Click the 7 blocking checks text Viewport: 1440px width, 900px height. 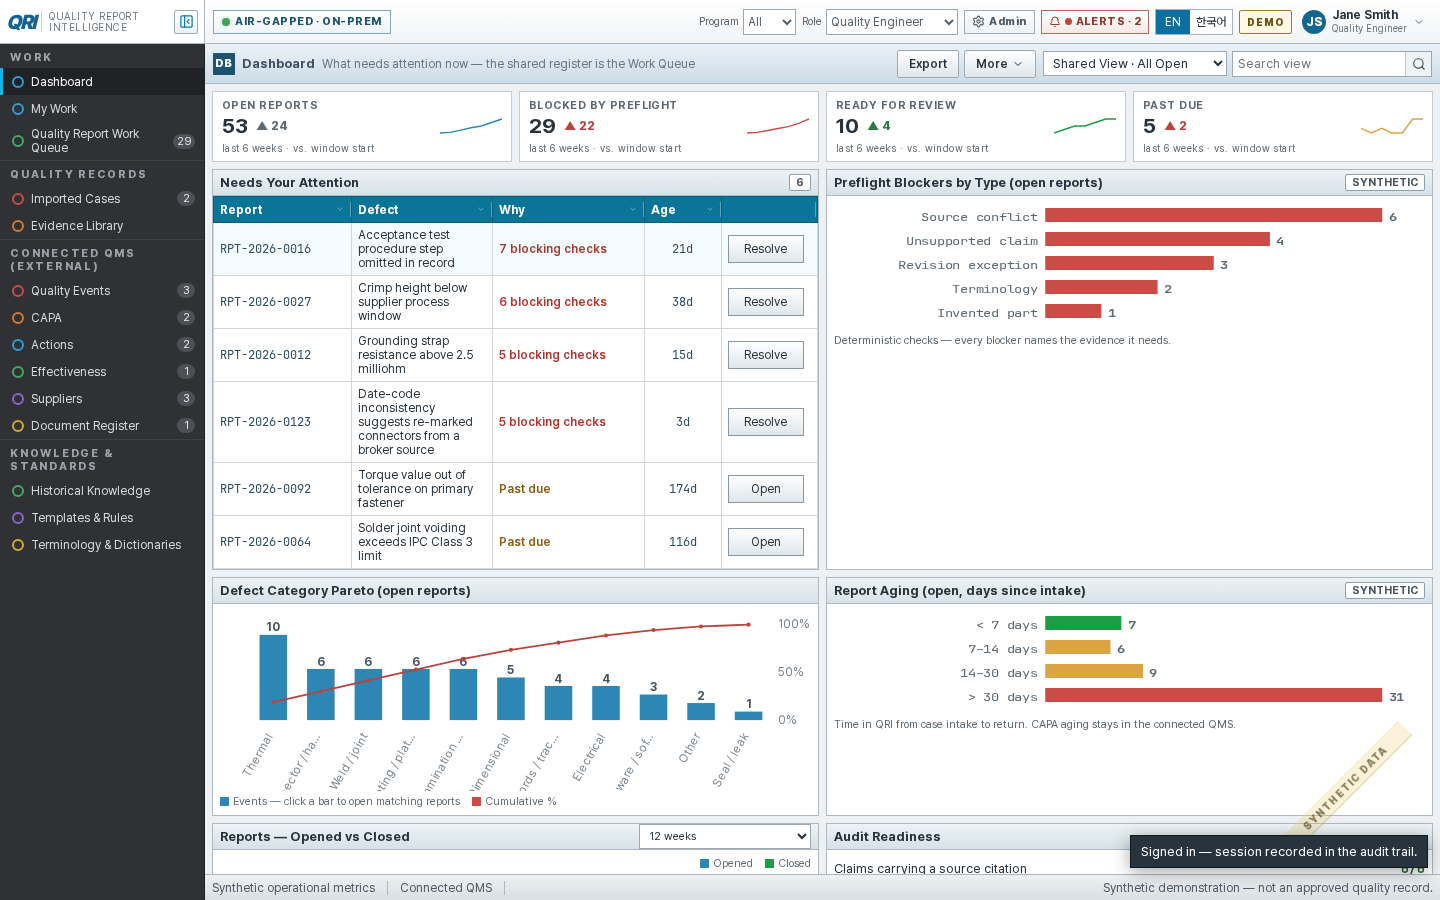point(553,249)
